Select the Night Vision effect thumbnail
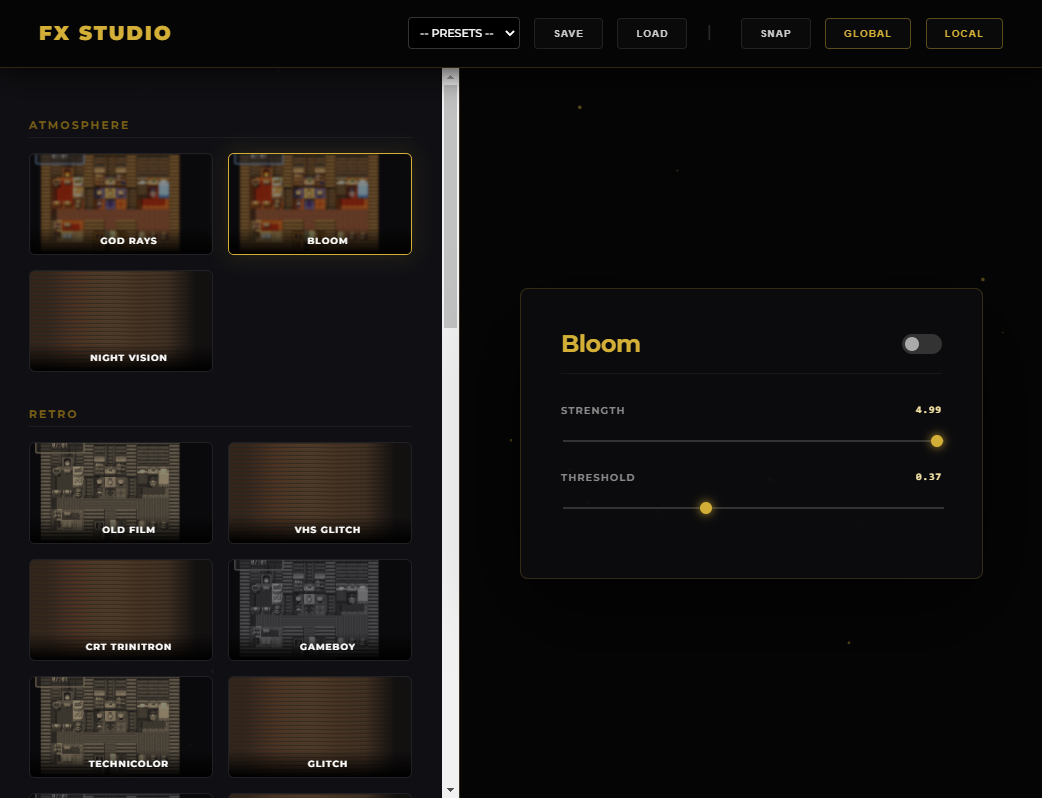Viewport: 1042px width, 798px height. tap(121, 321)
